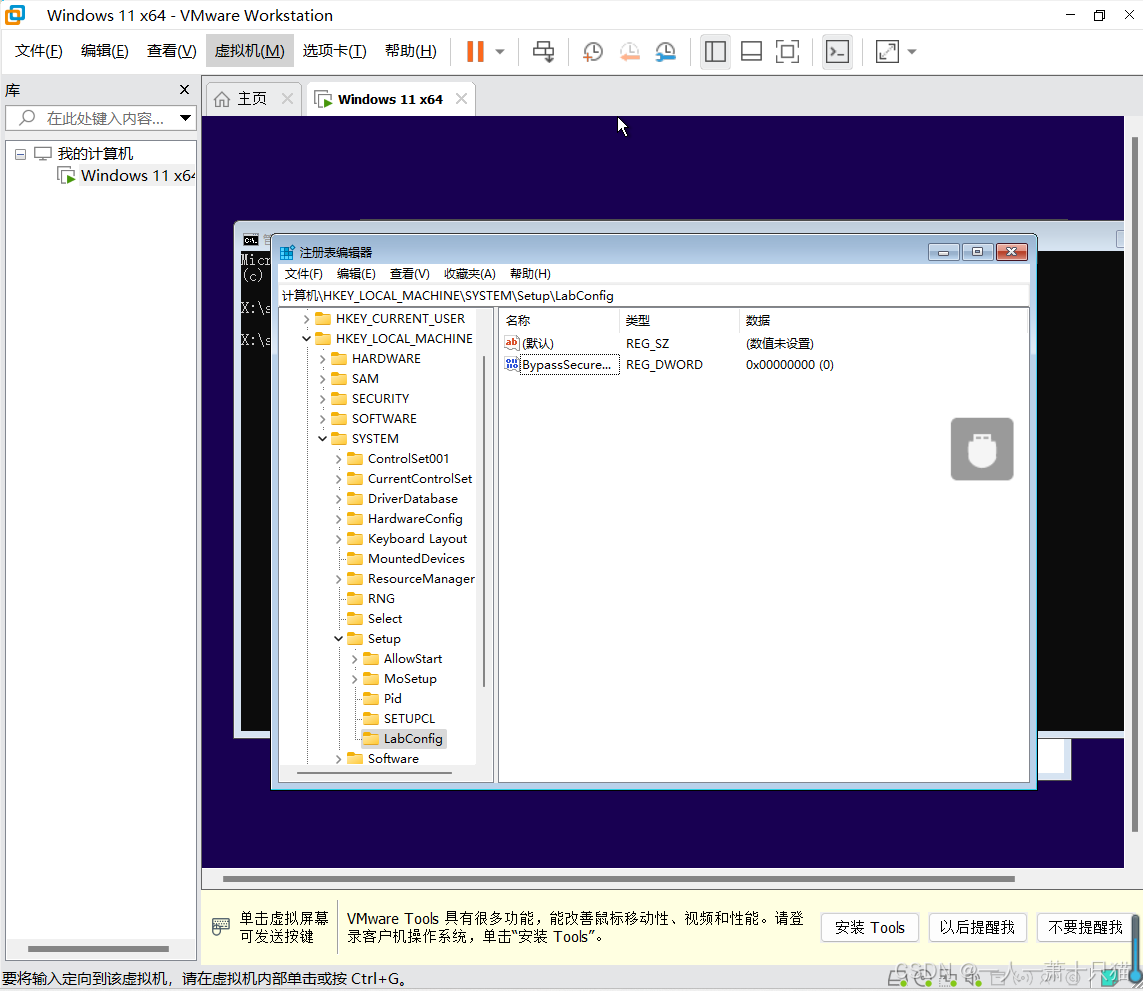Expand the HARDWARE key
This screenshot has width=1143, height=991.
click(x=322, y=359)
